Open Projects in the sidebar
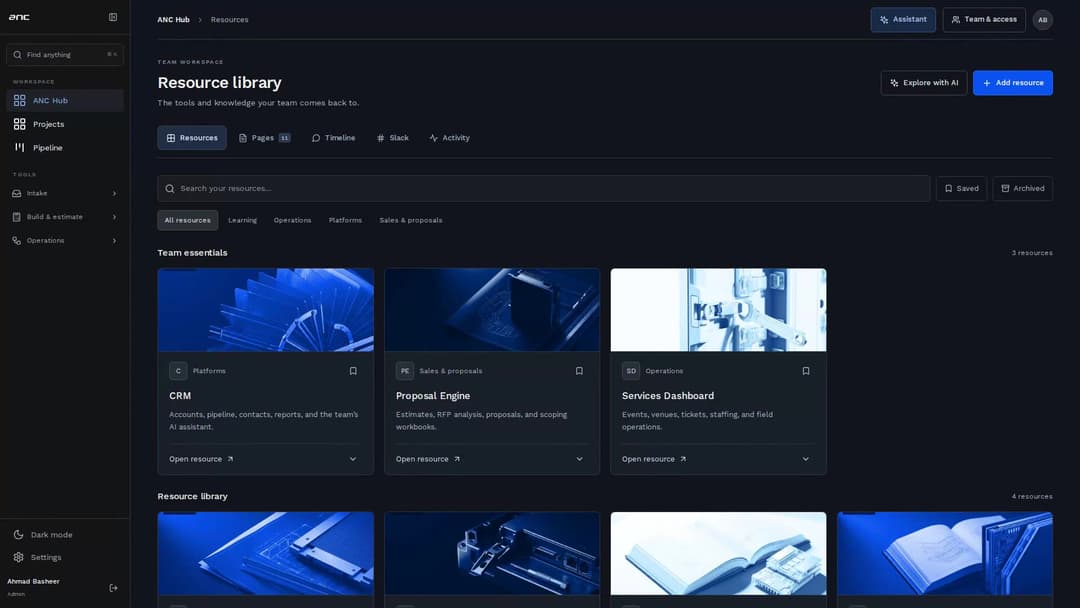Screen dimensions: 1080x608 [65, 124]
